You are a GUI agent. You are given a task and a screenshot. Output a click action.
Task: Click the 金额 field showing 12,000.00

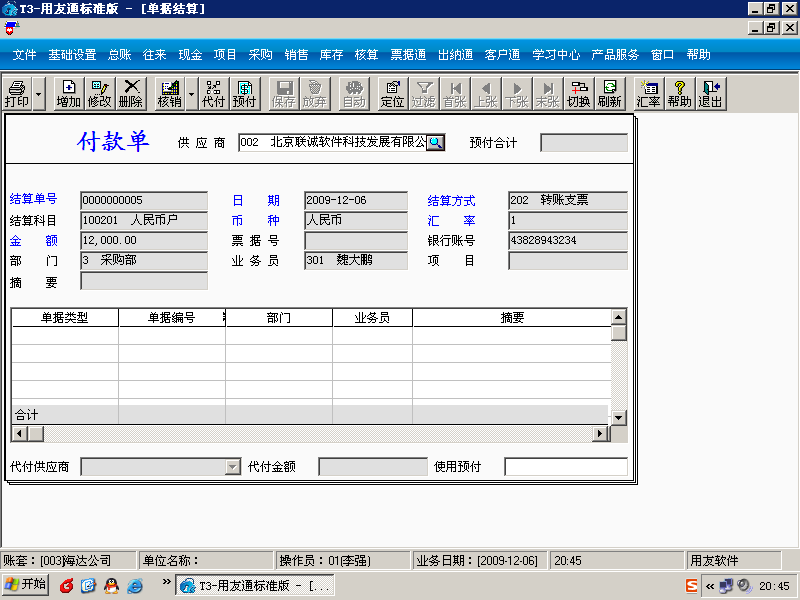[144, 240]
